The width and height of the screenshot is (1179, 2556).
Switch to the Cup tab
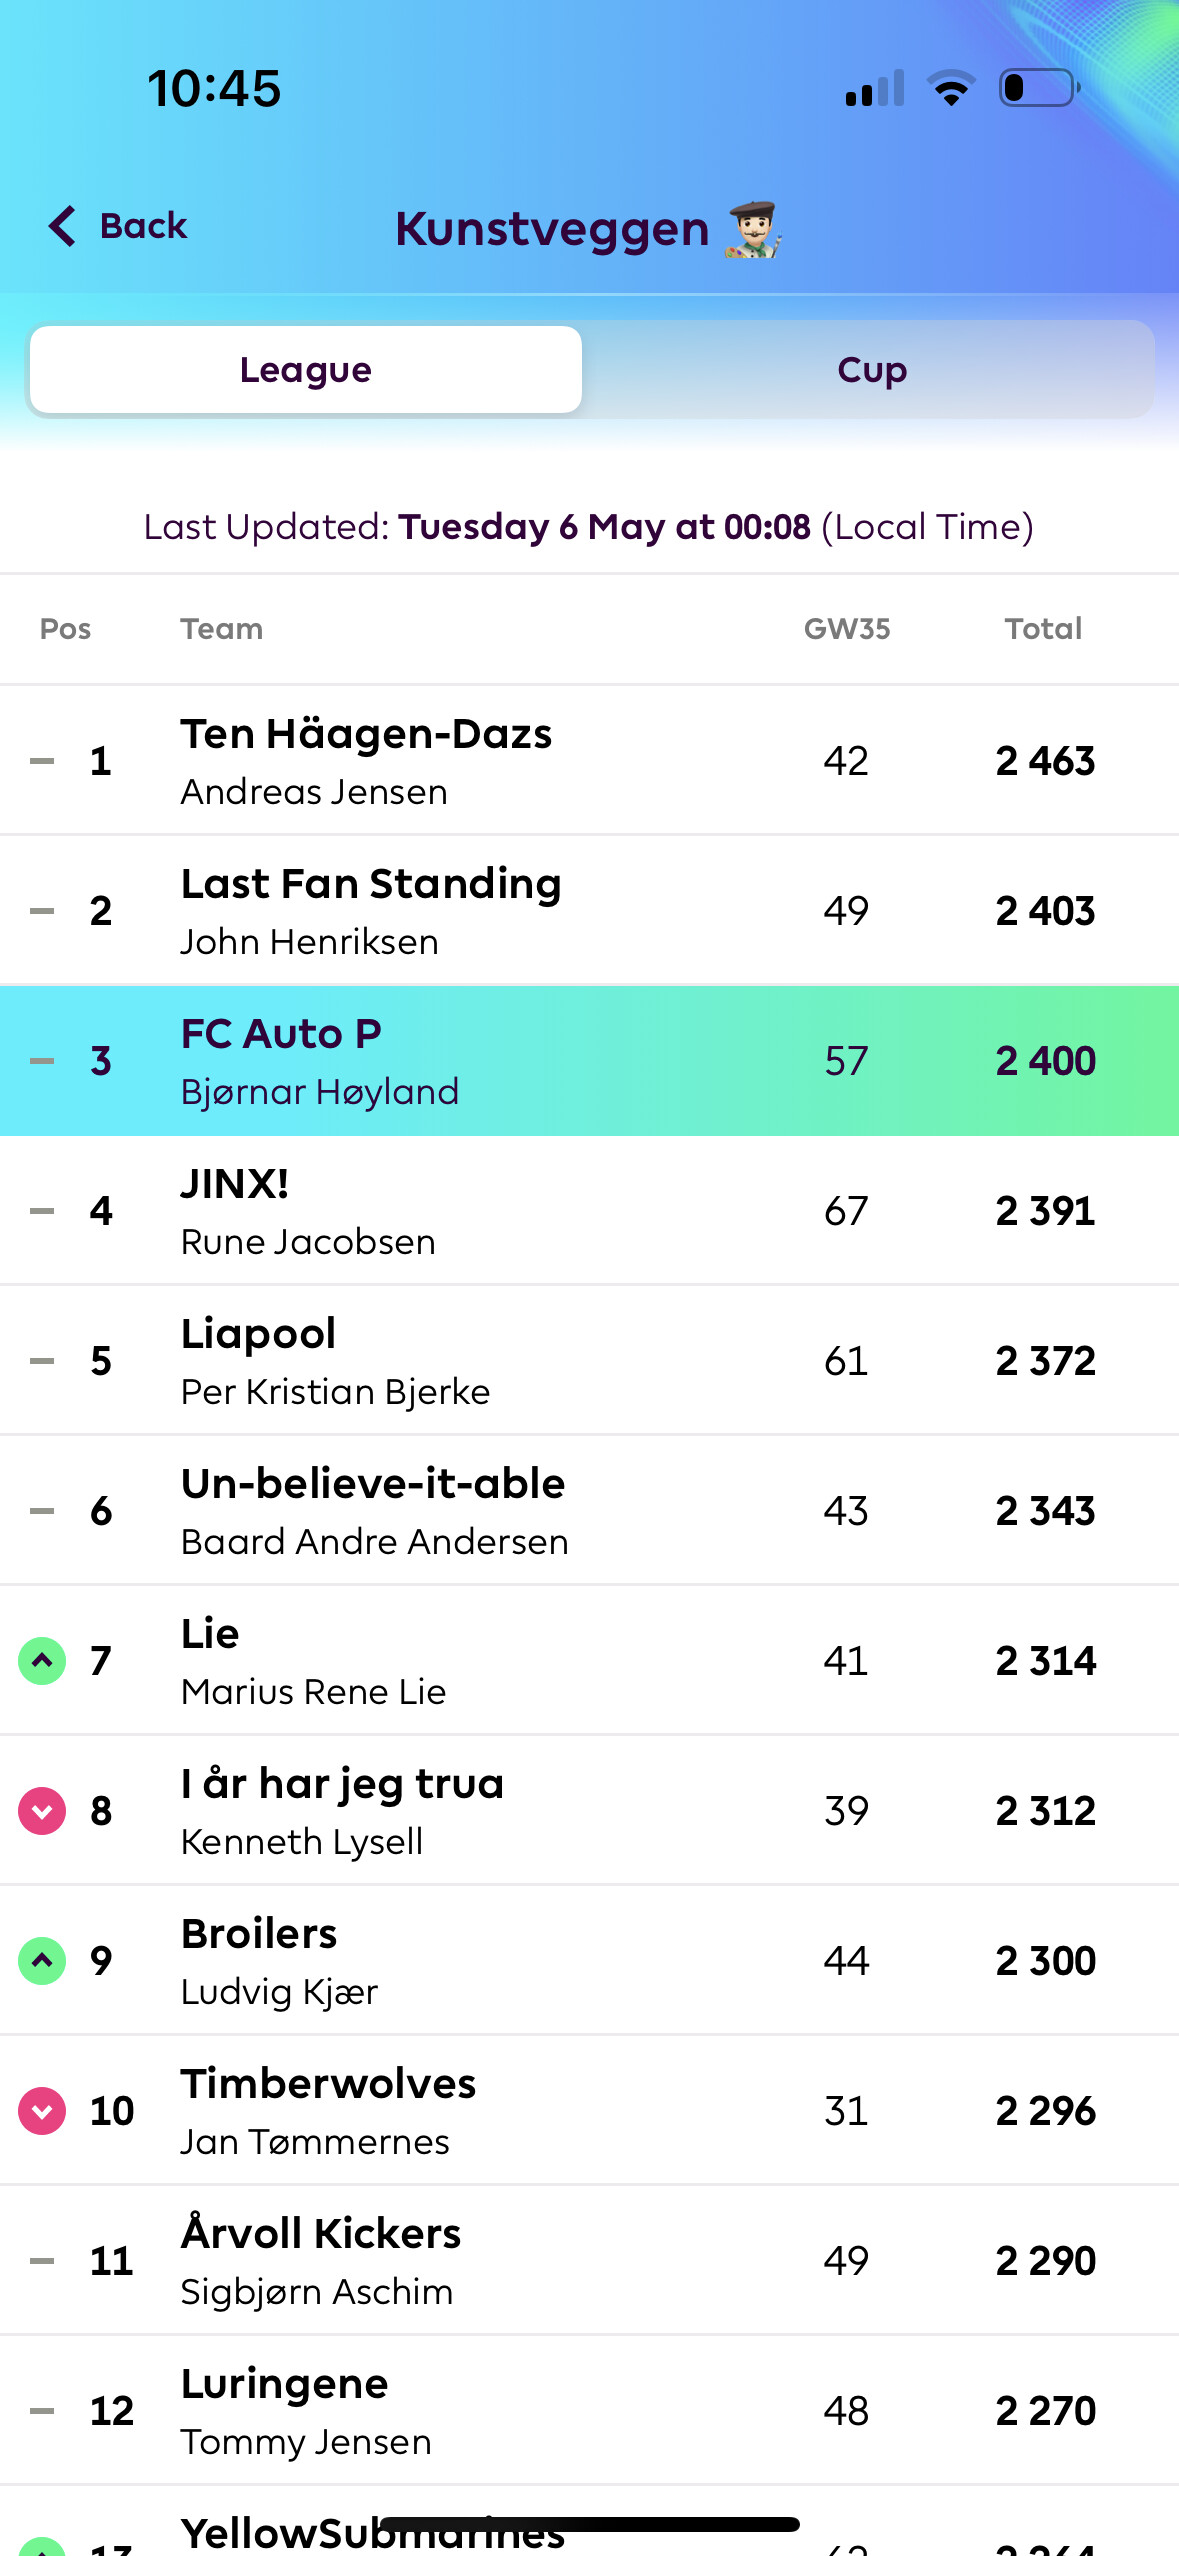click(x=871, y=370)
